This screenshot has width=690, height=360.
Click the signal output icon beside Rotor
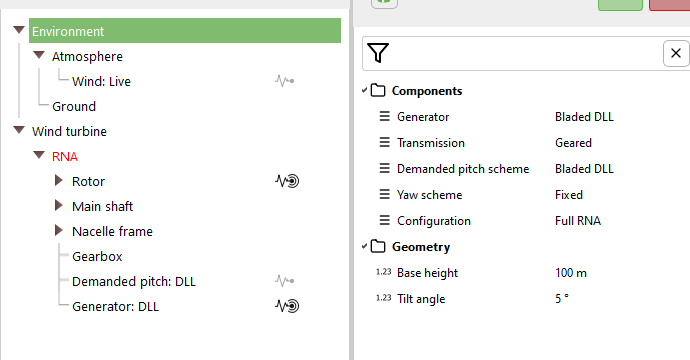(x=287, y=181)
